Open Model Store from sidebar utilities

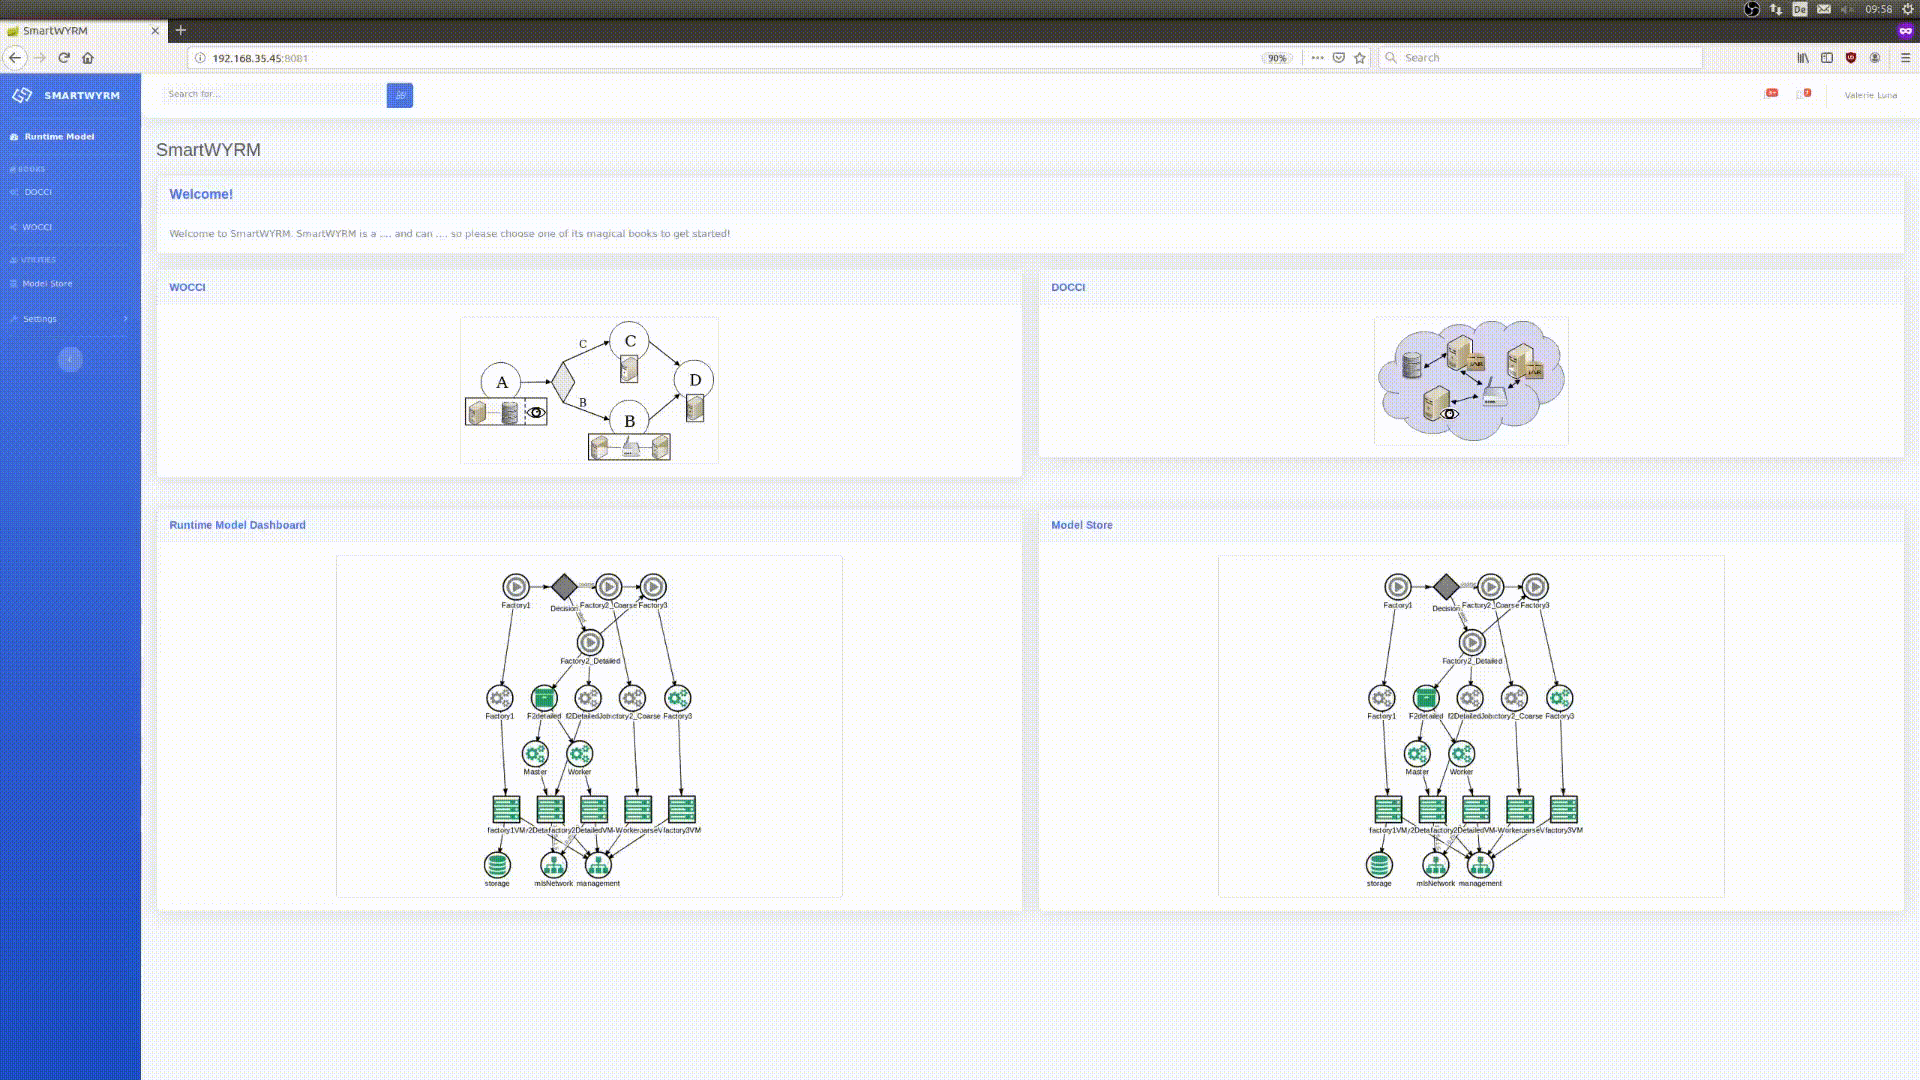coord(47,284)
